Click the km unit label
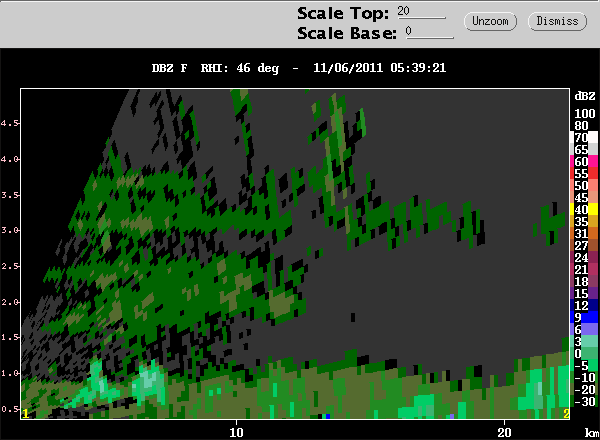 click(592, 433)
